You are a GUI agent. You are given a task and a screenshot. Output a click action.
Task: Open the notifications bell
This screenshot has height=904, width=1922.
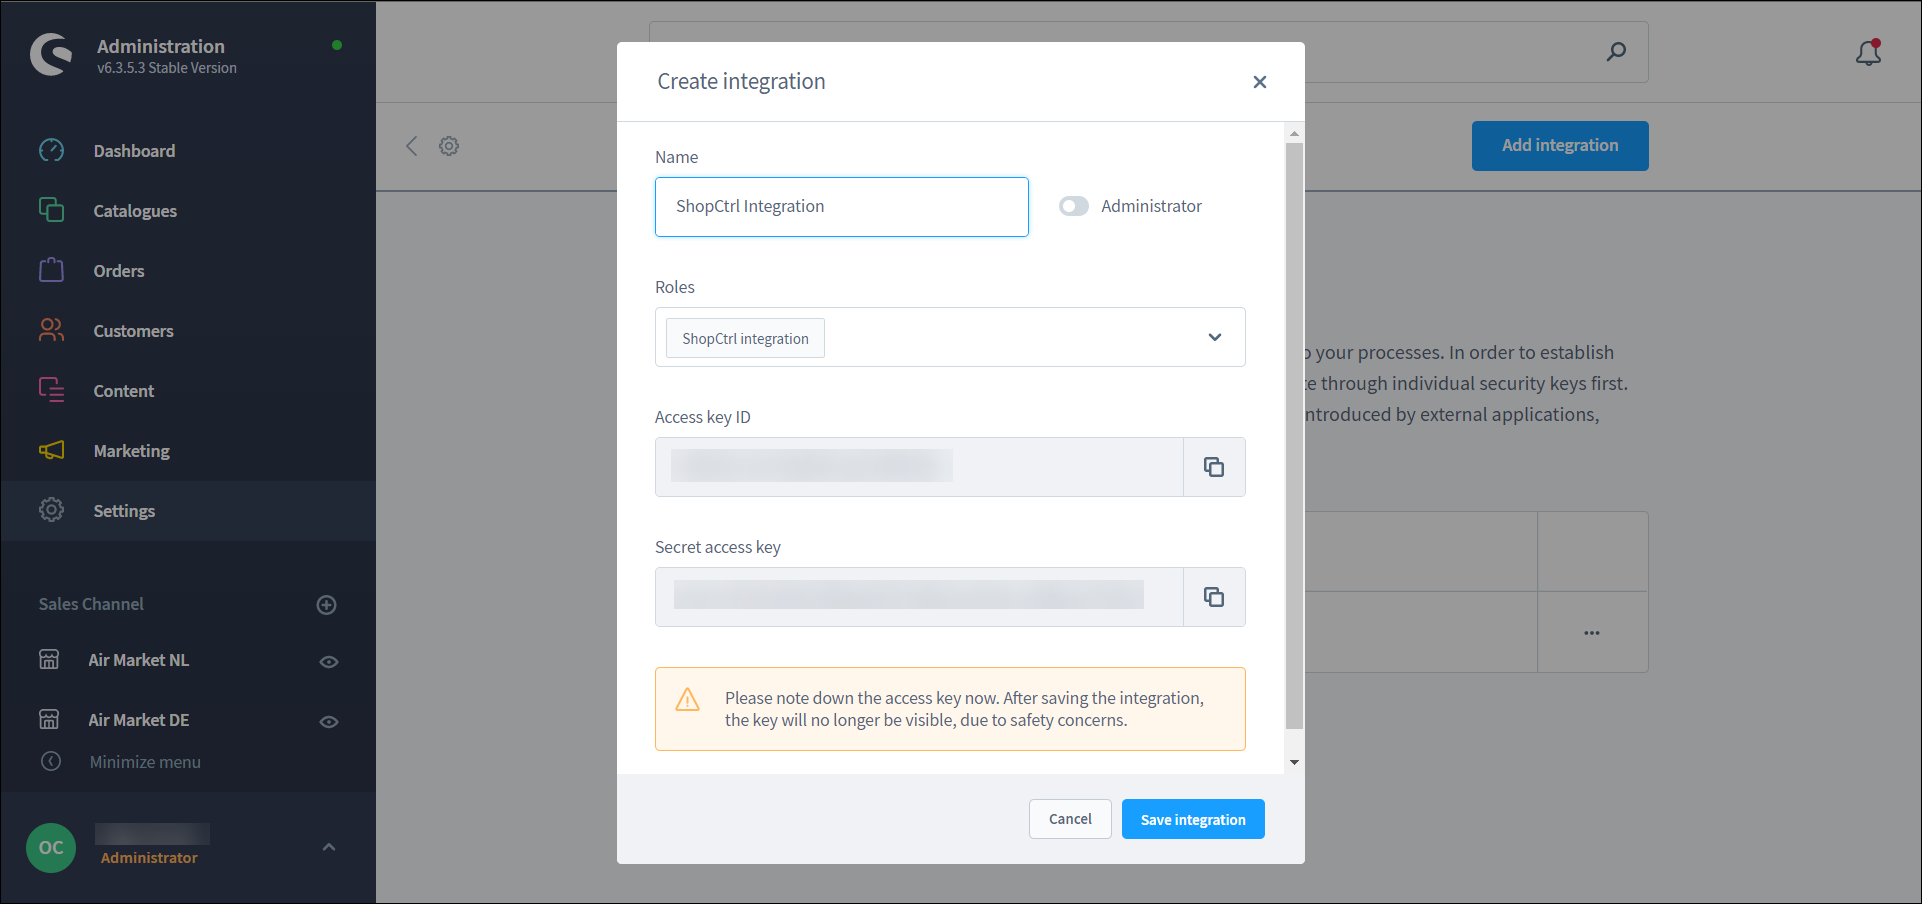pyautogui.click(x=1869, y=52)
